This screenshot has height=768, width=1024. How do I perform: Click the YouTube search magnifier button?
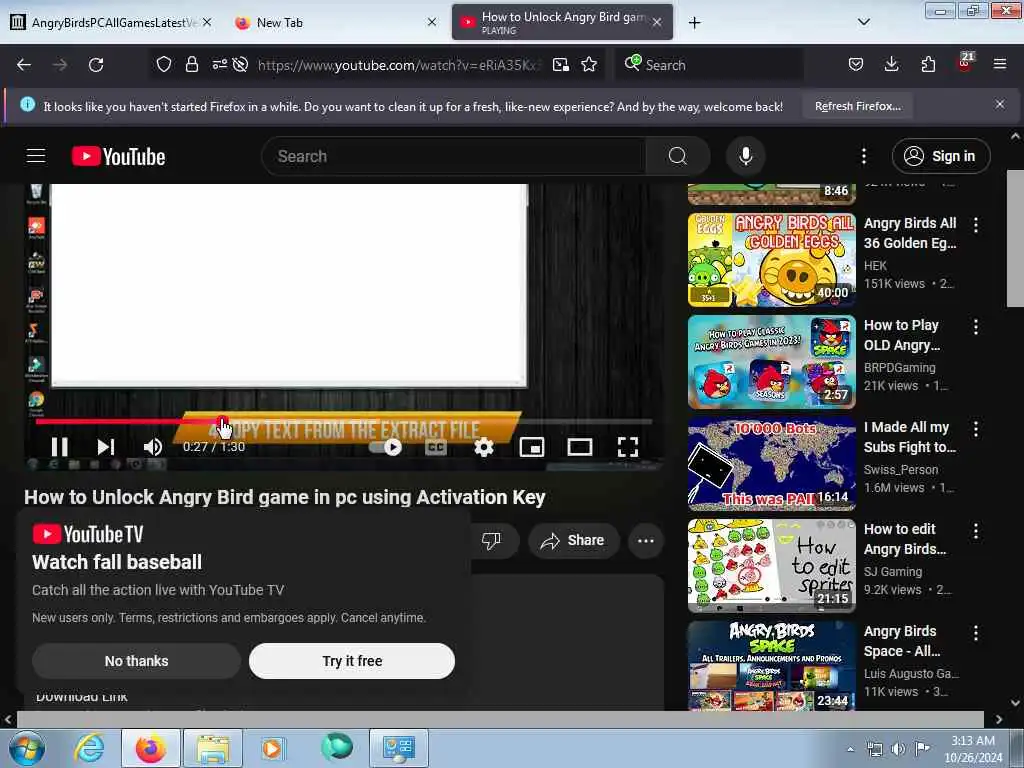click(x=678, y=156)
